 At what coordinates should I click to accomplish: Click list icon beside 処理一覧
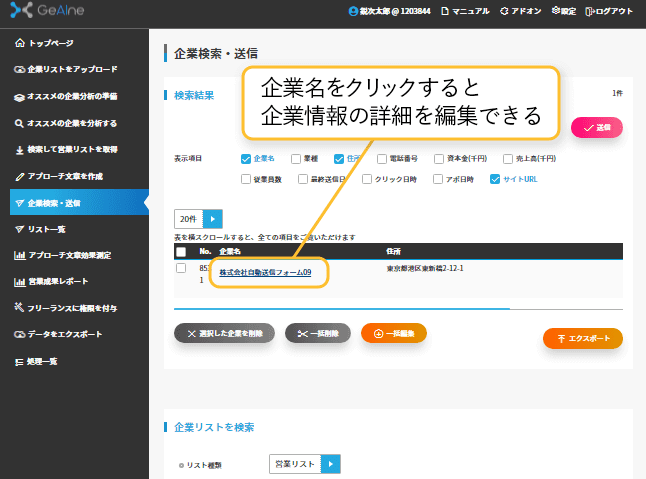[x=19, y=362]
